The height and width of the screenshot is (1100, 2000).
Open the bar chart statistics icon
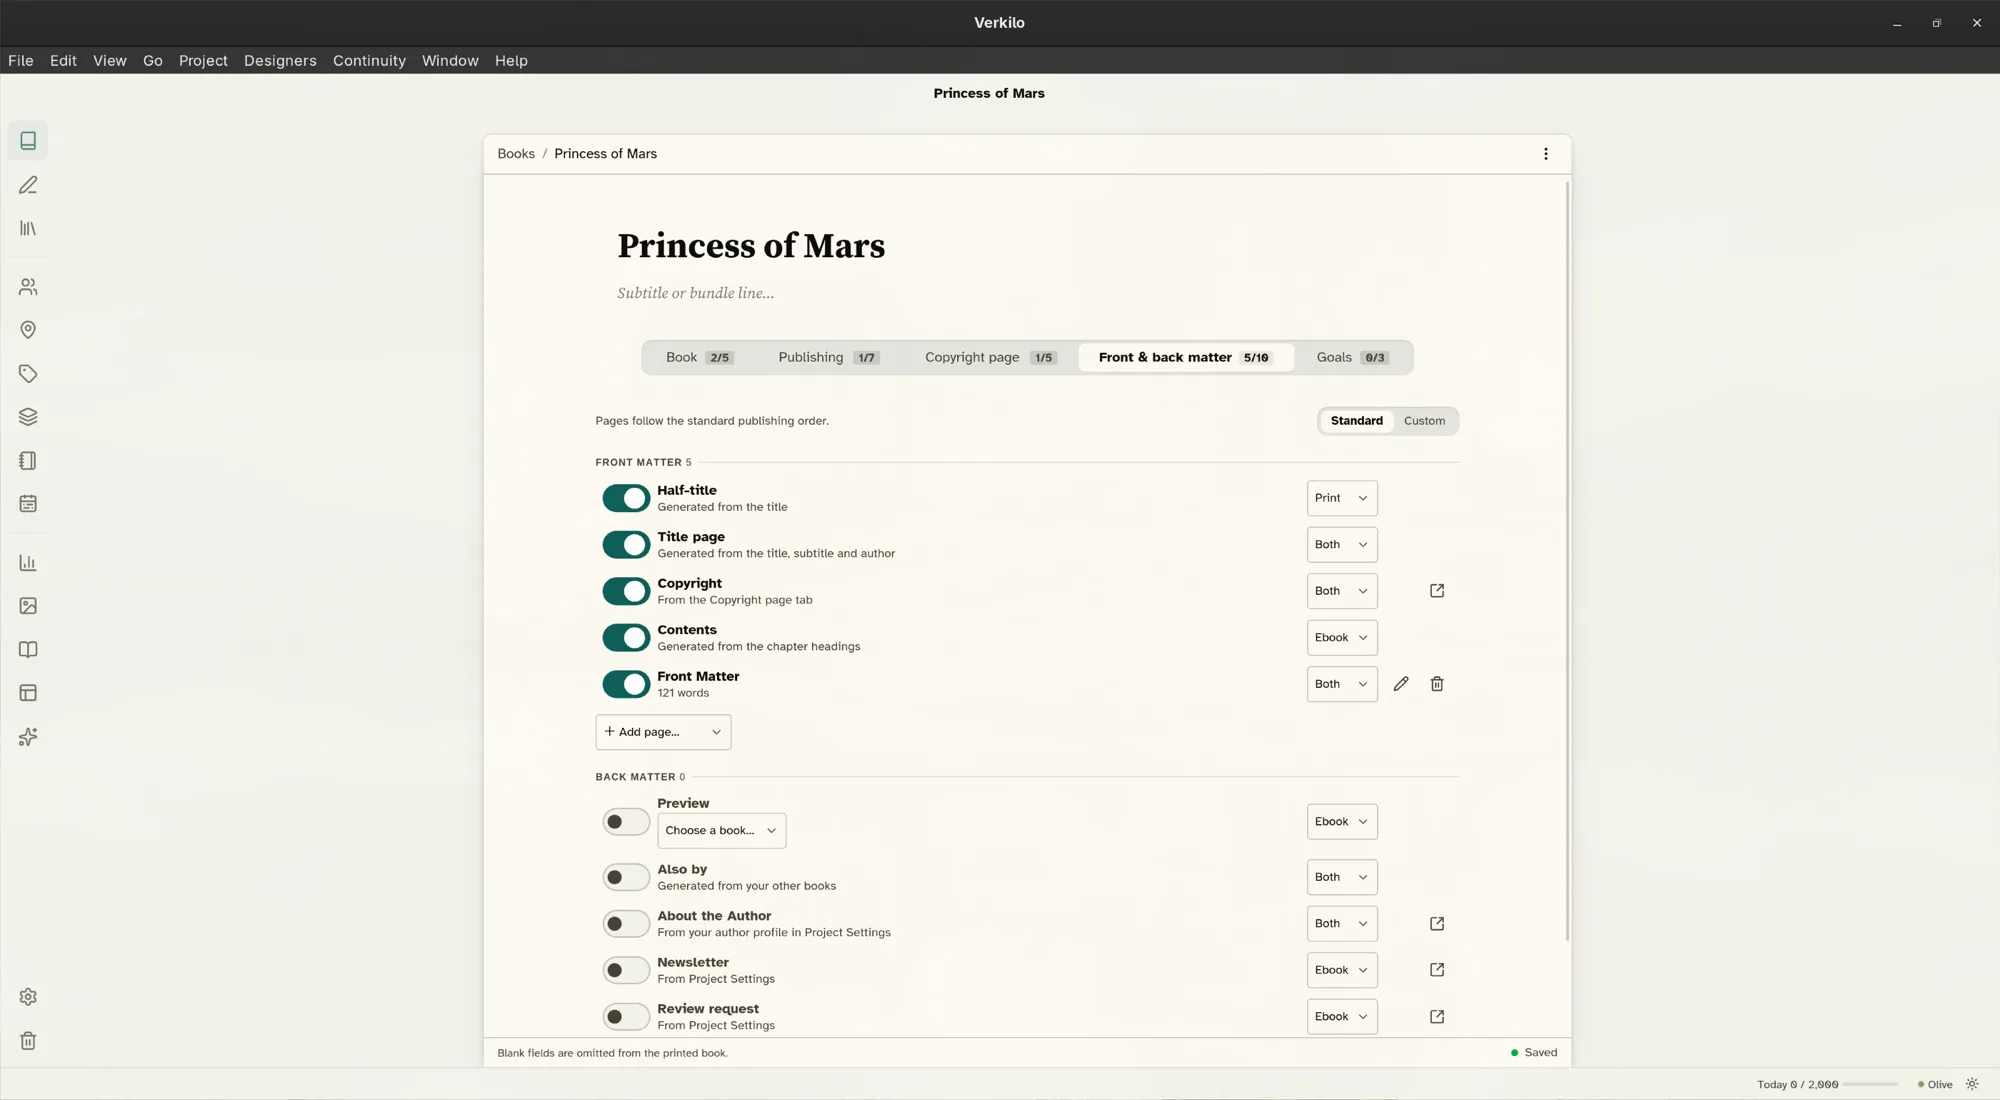(28, 563)
